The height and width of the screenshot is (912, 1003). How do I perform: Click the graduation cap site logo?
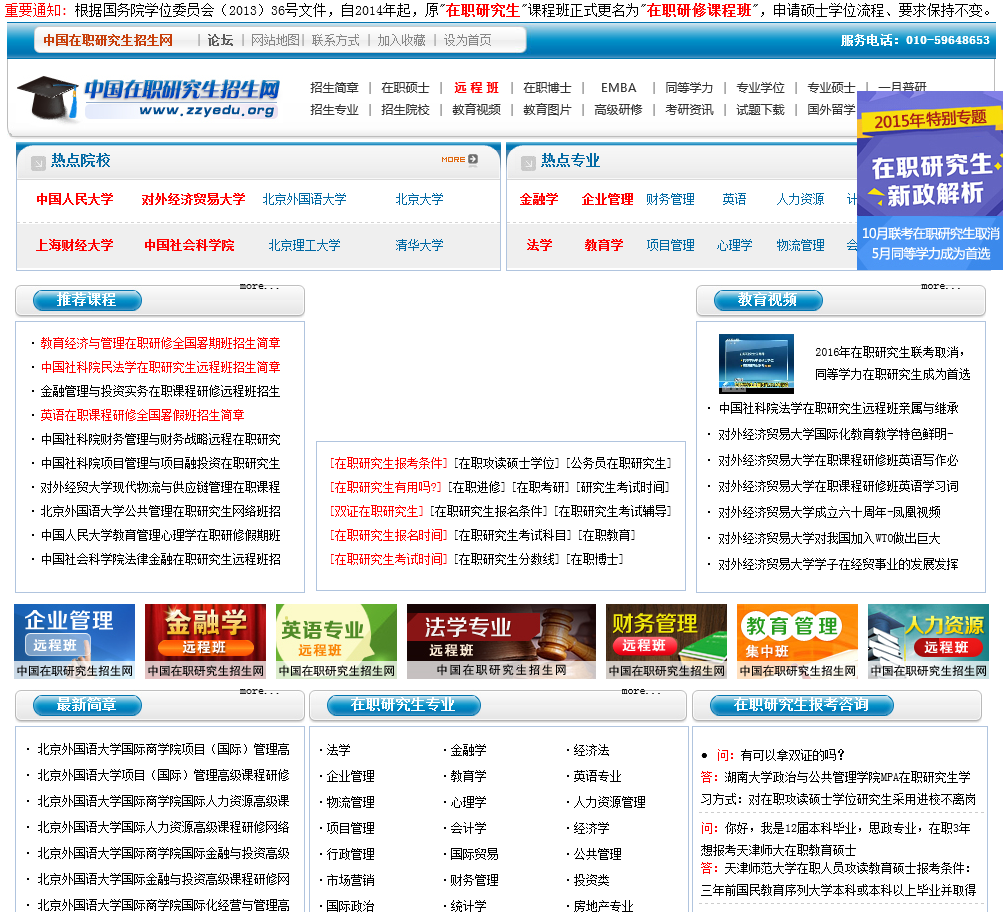point(148,98)
